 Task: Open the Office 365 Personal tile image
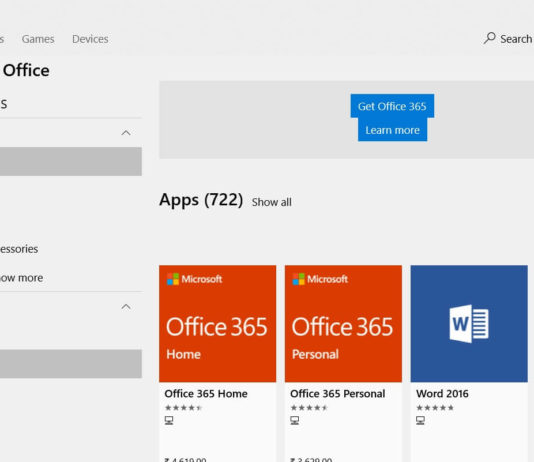click(343, 323)
